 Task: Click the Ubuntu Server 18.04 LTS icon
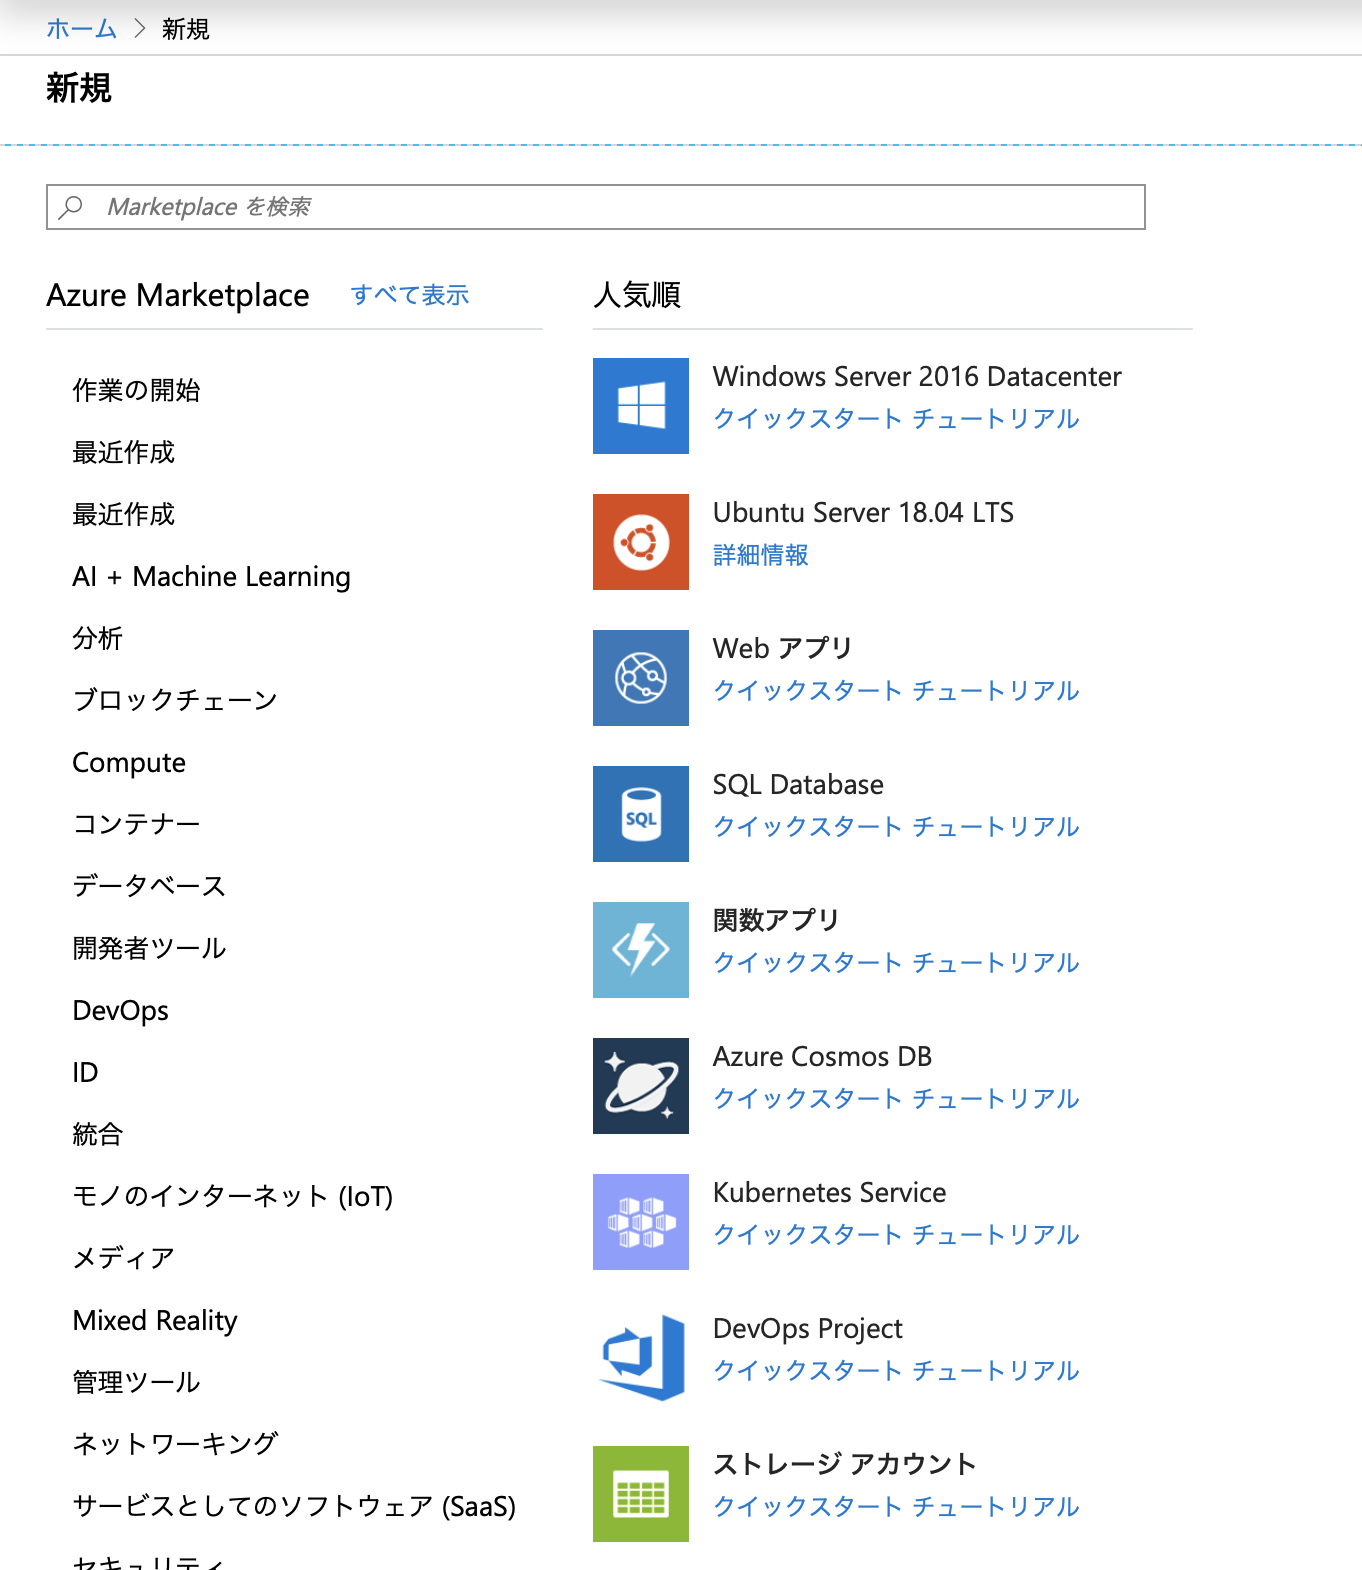click(x=641, y=542)
